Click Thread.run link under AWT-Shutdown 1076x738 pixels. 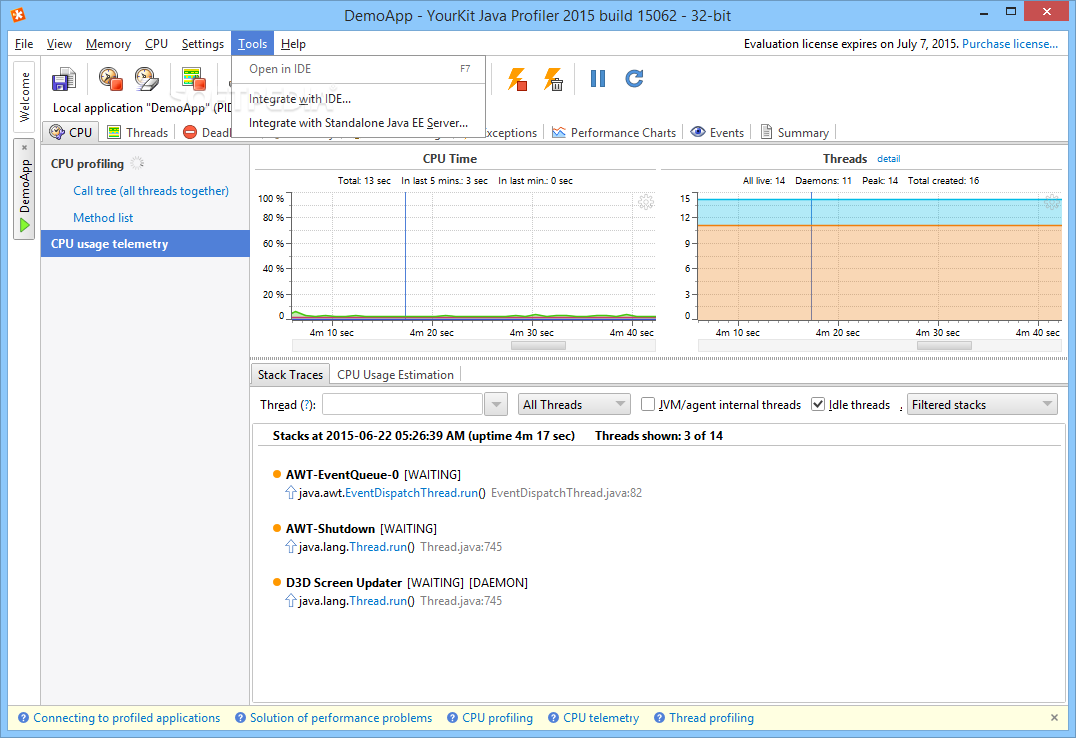pyautogui.click(x=378, y=547)
